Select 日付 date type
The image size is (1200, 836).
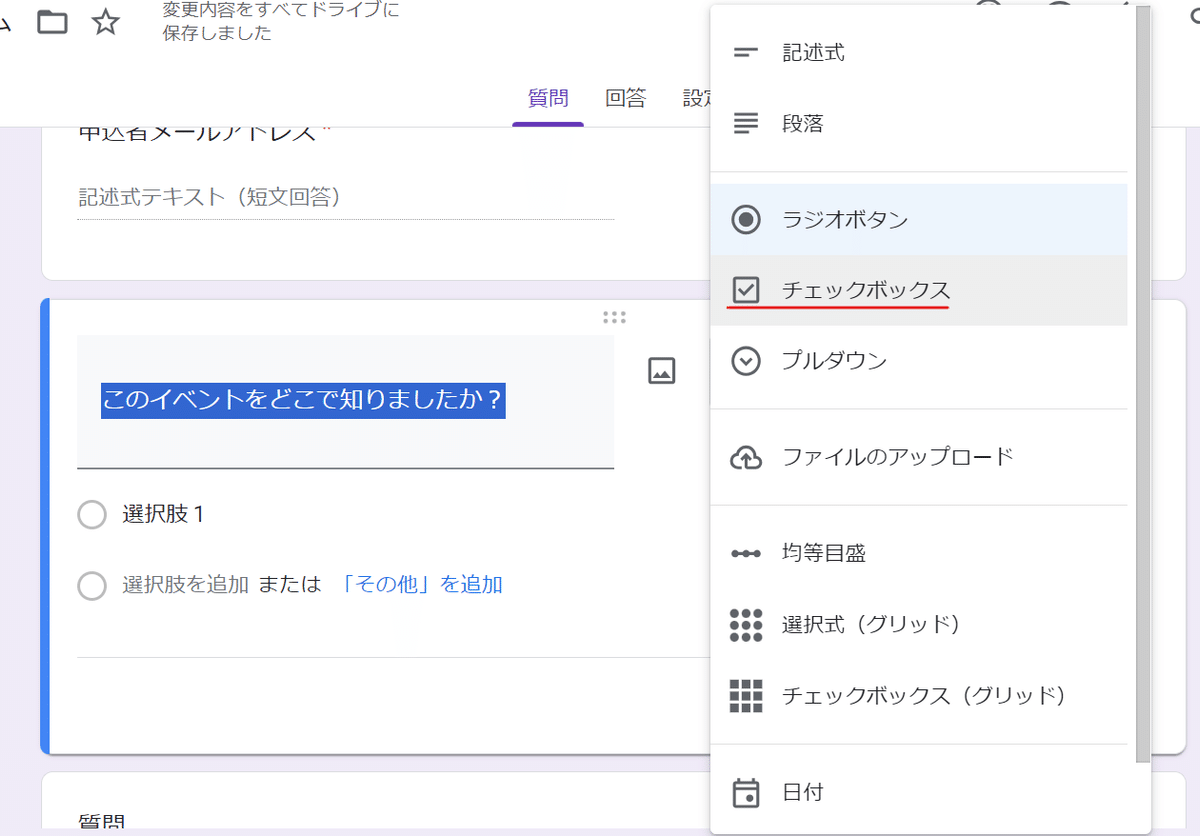pyautogui.click(x=919, y=792)
